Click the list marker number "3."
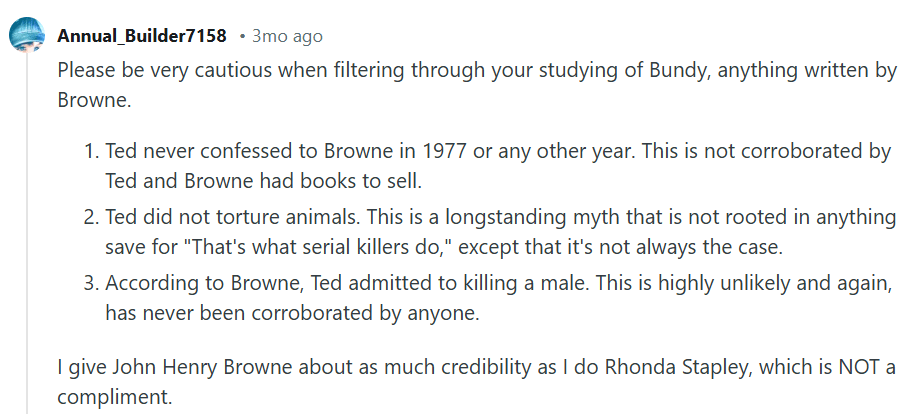The image size is (919, 414). pyautogui.click(x=90, y=285)
